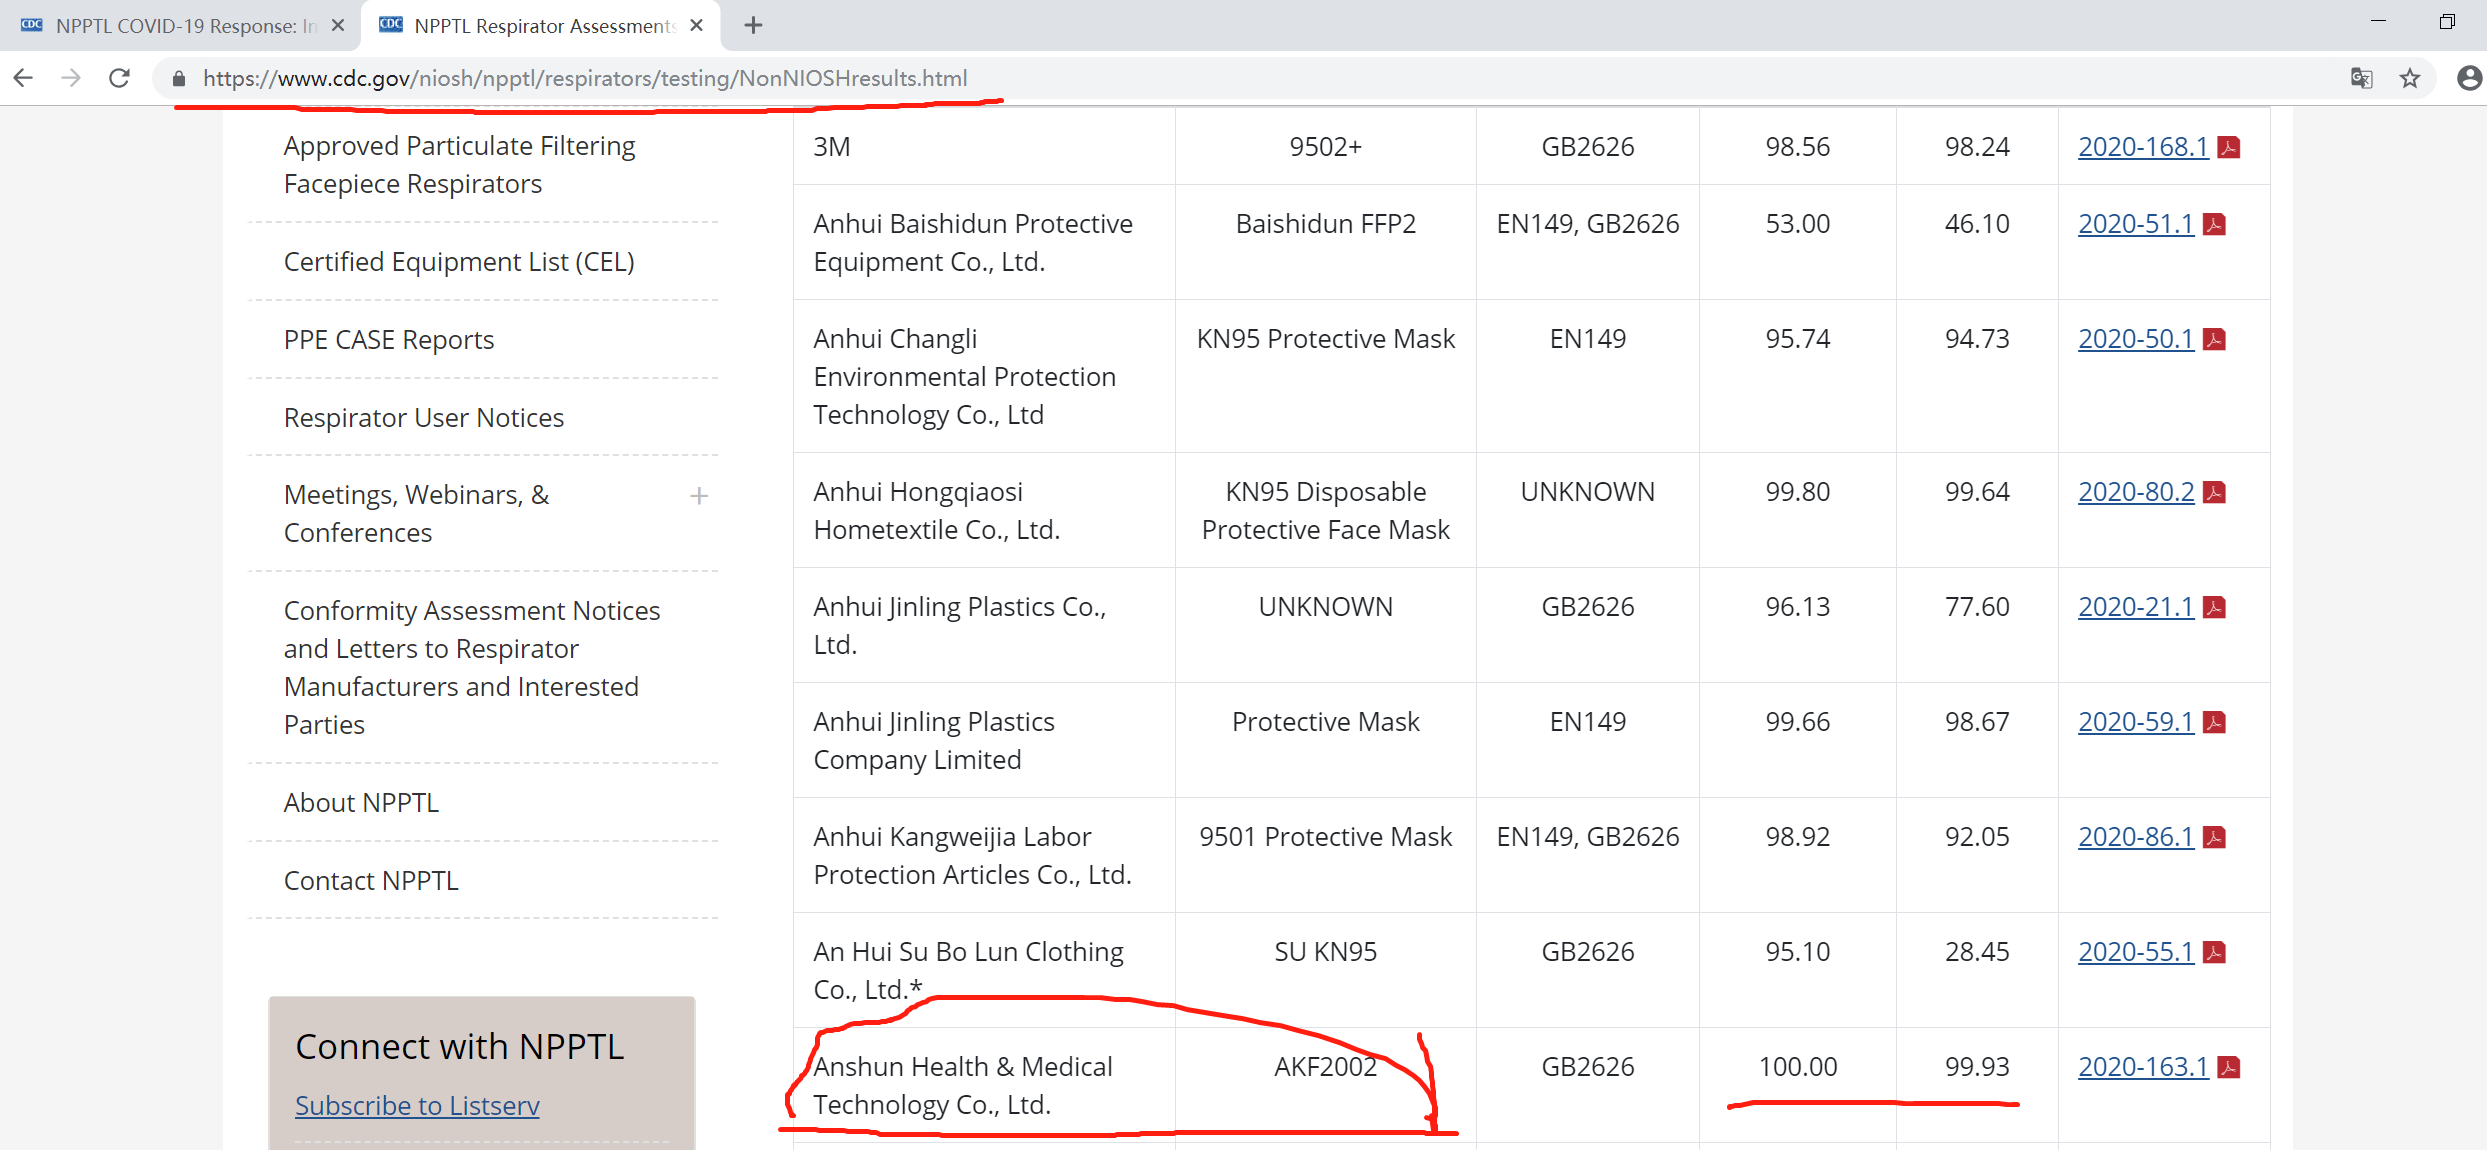Screen dimensions: 2487x1150
Task: Click the browser back arrow
Action: point(24,78)
